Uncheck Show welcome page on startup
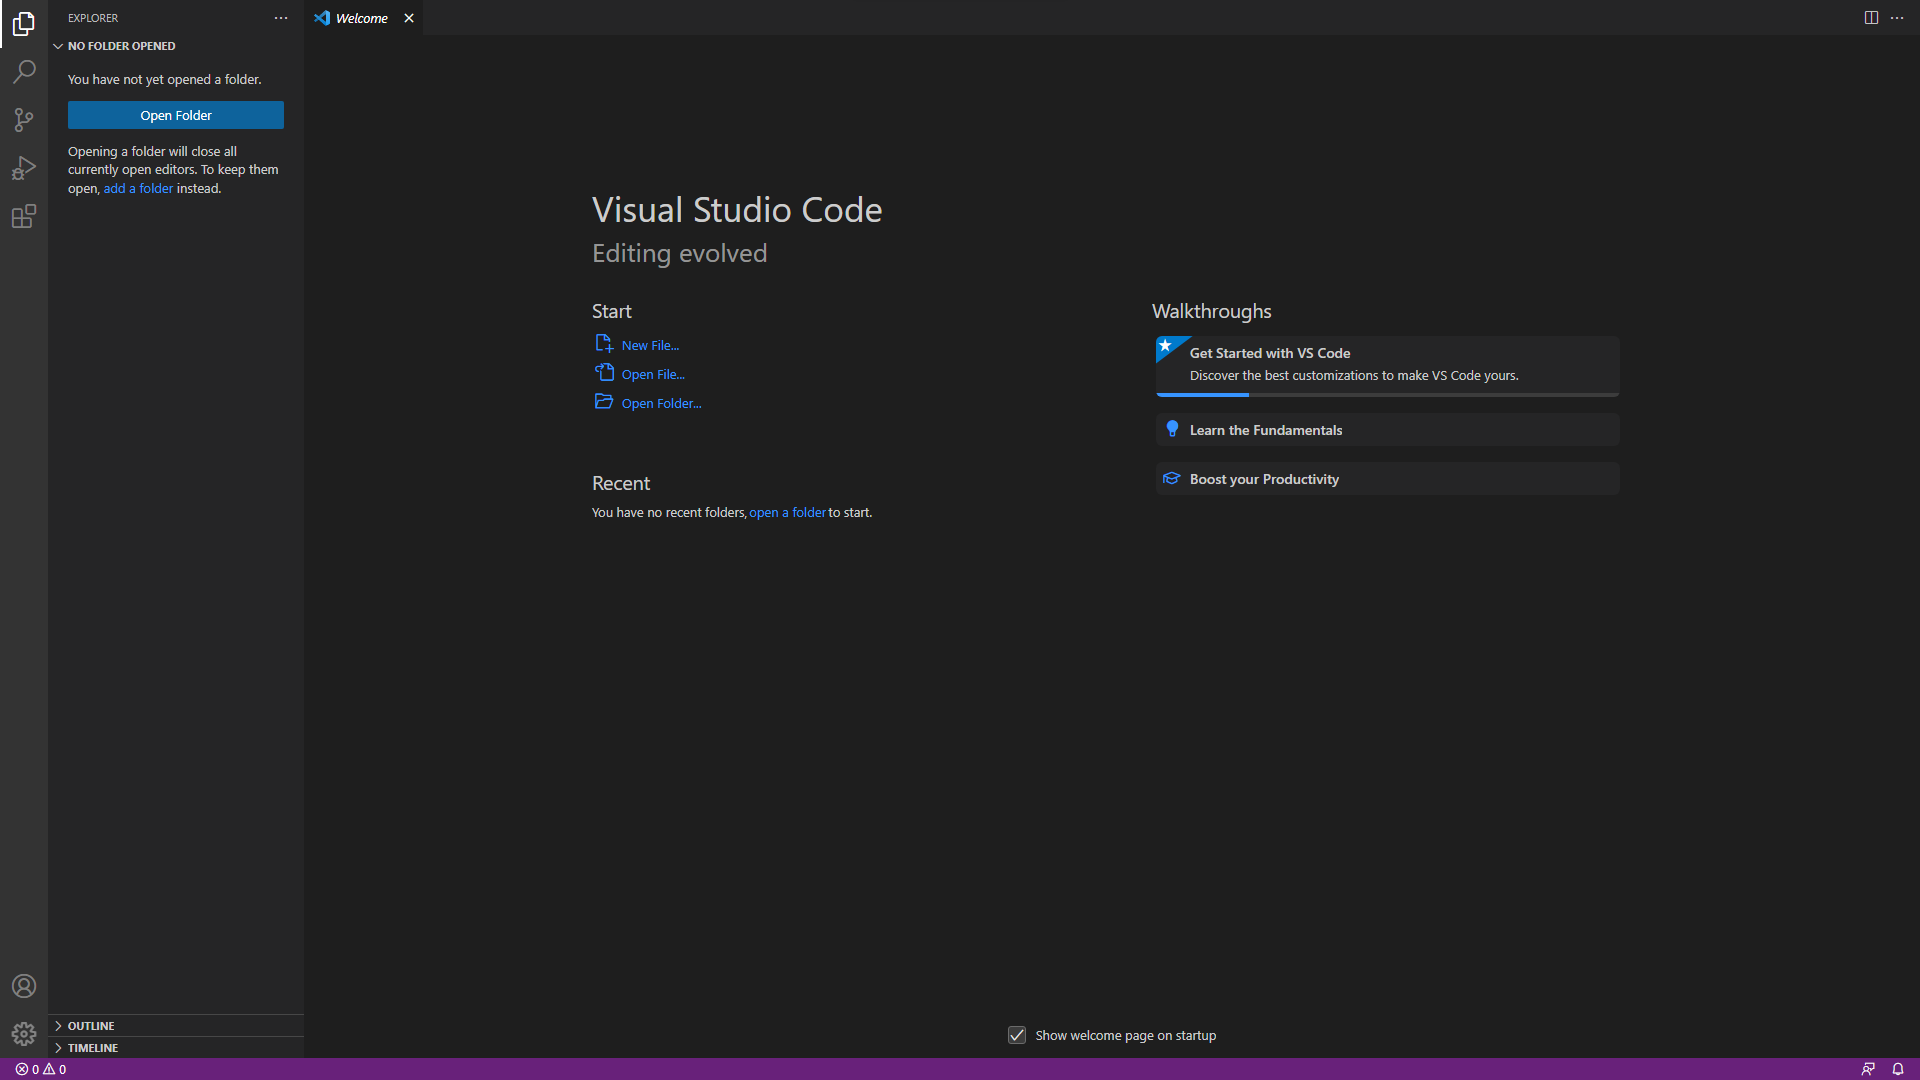This screenshot has width=1920, height=1080. tap(1017, 1035)
